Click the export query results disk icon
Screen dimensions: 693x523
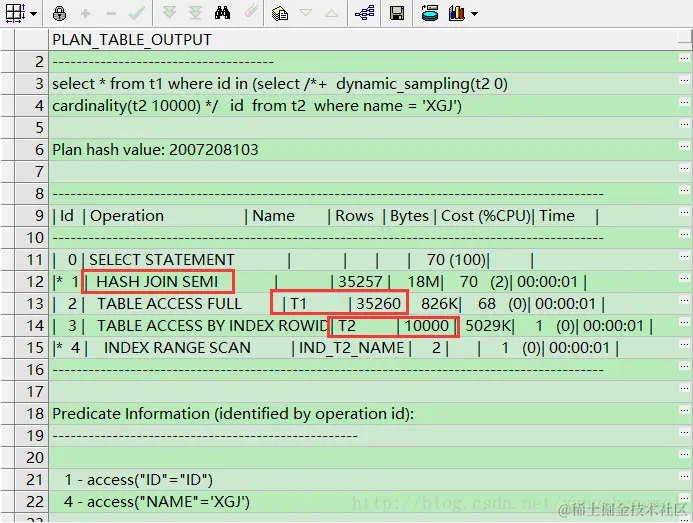coord(430,13)
